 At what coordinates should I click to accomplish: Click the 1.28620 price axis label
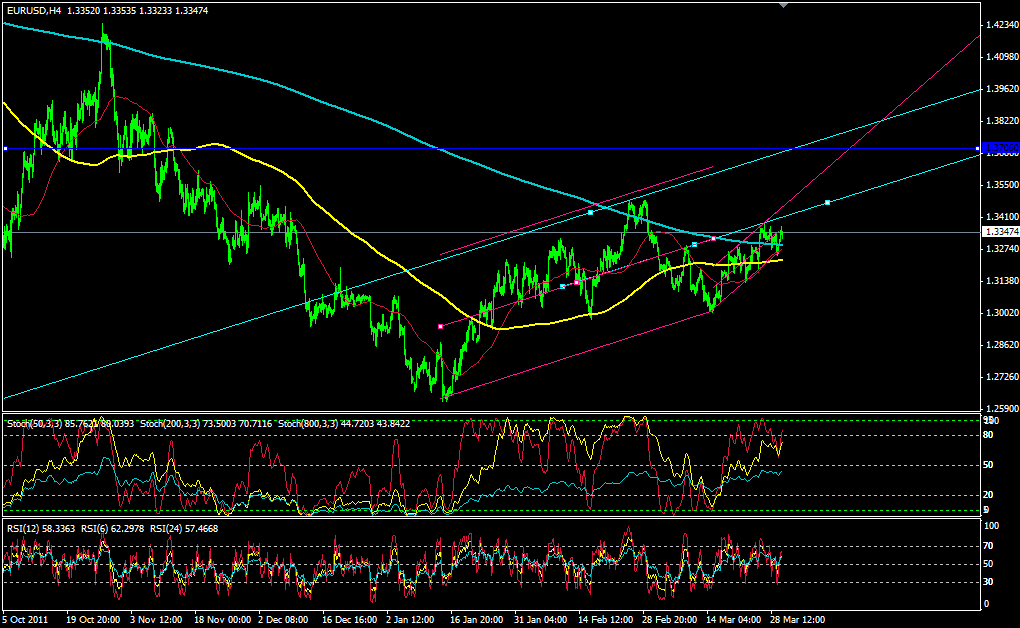pos(1002,344)
